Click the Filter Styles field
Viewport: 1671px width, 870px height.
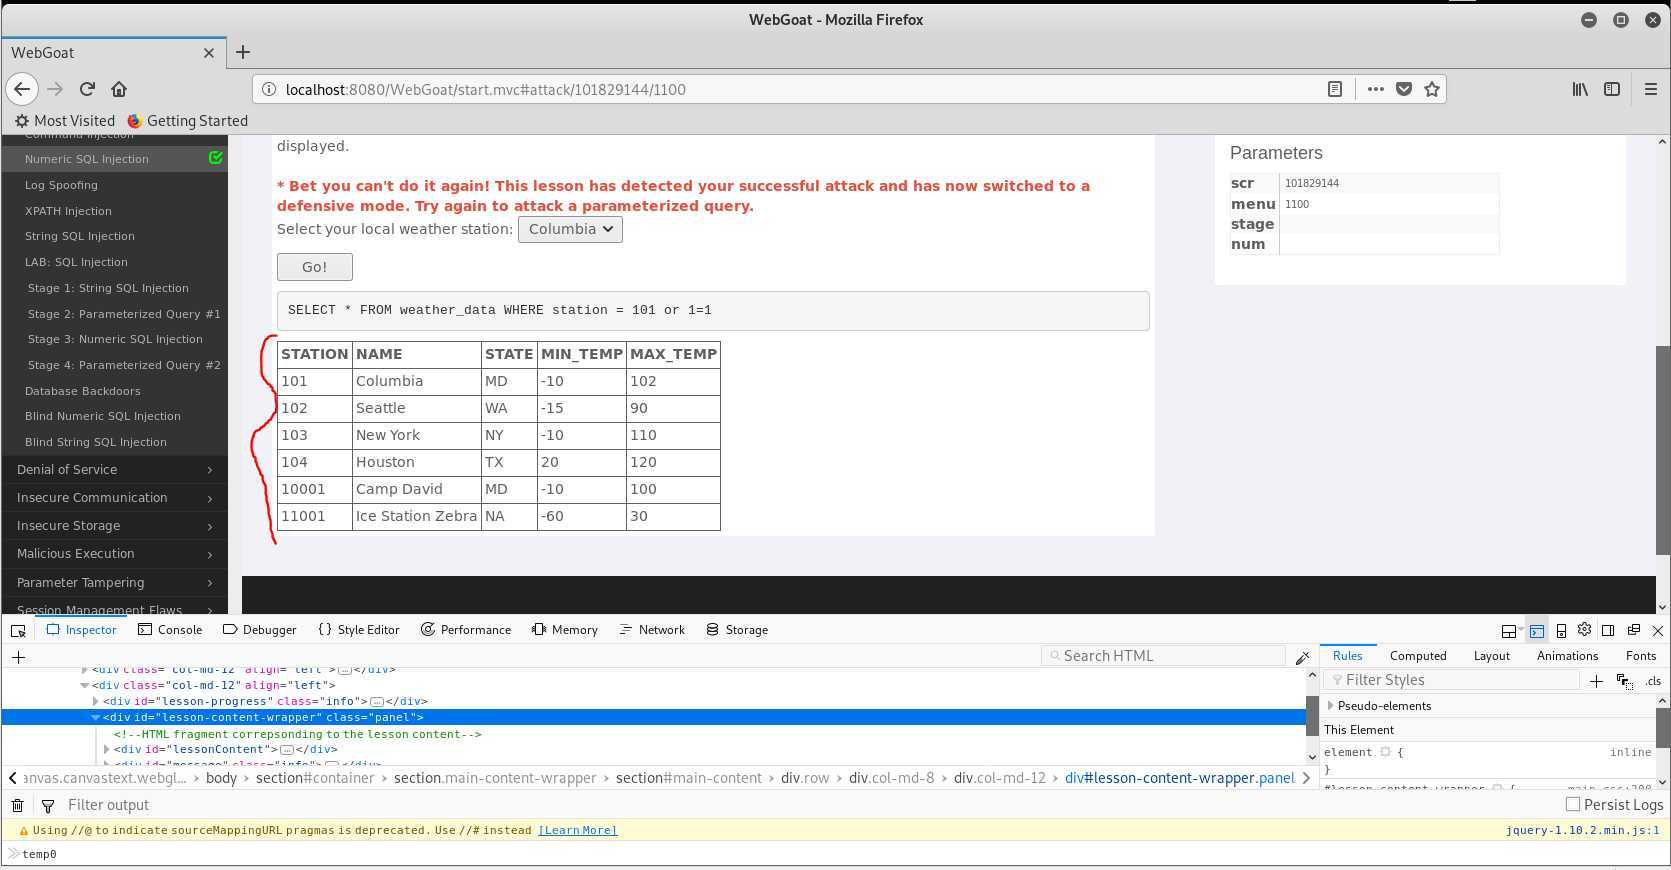click(x=1451, y=680)
